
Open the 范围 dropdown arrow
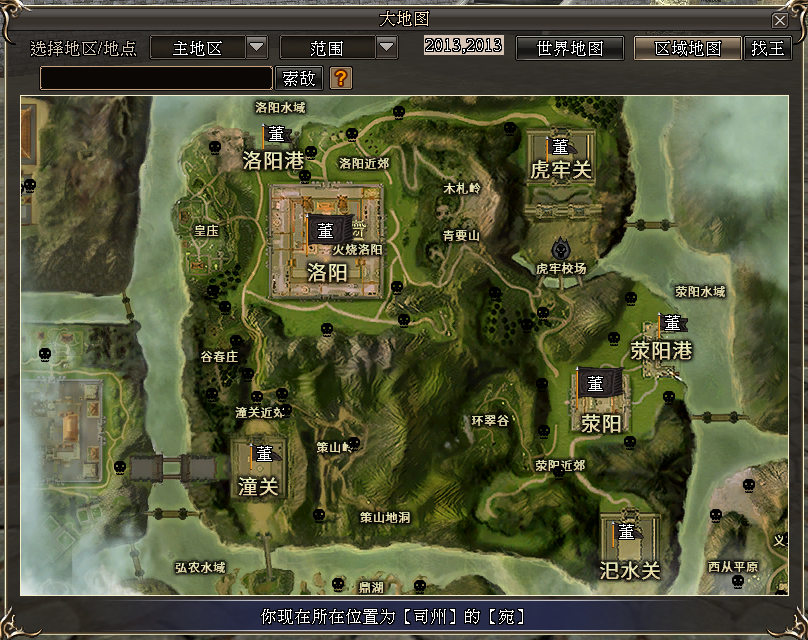pyautogui.click(x=386, y=48)
